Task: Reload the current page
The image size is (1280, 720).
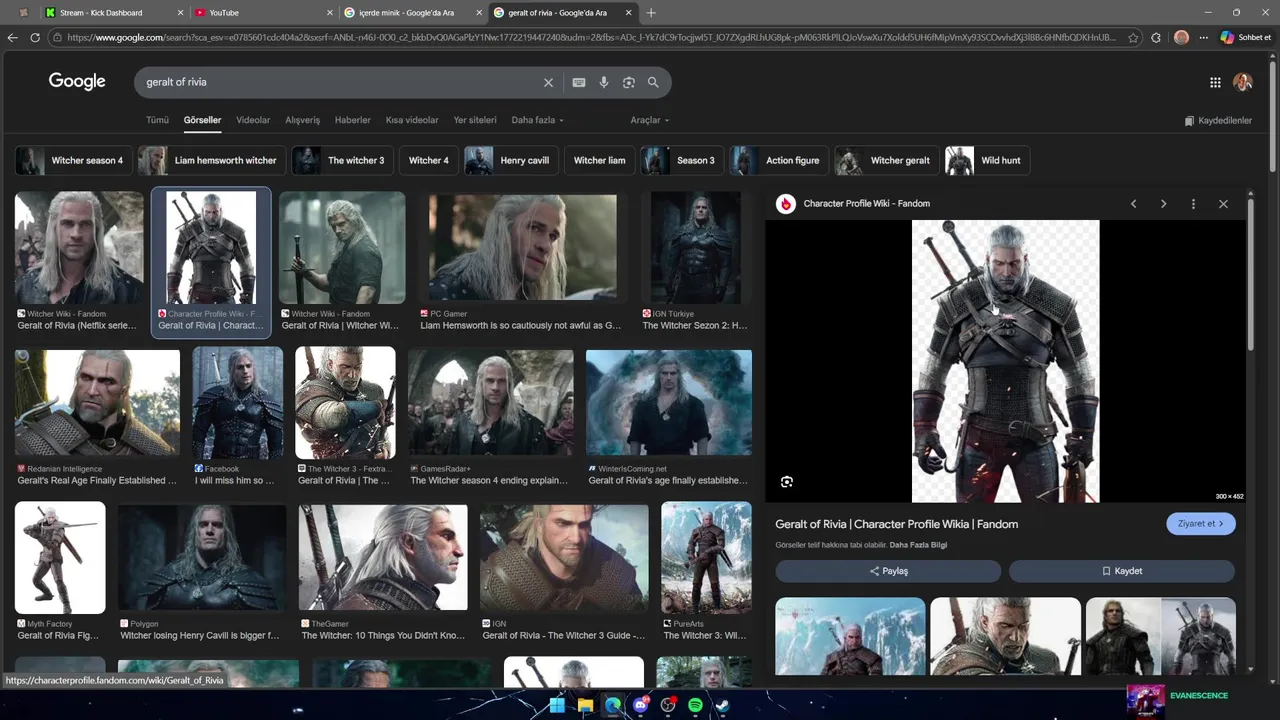Action: (35, 38)
